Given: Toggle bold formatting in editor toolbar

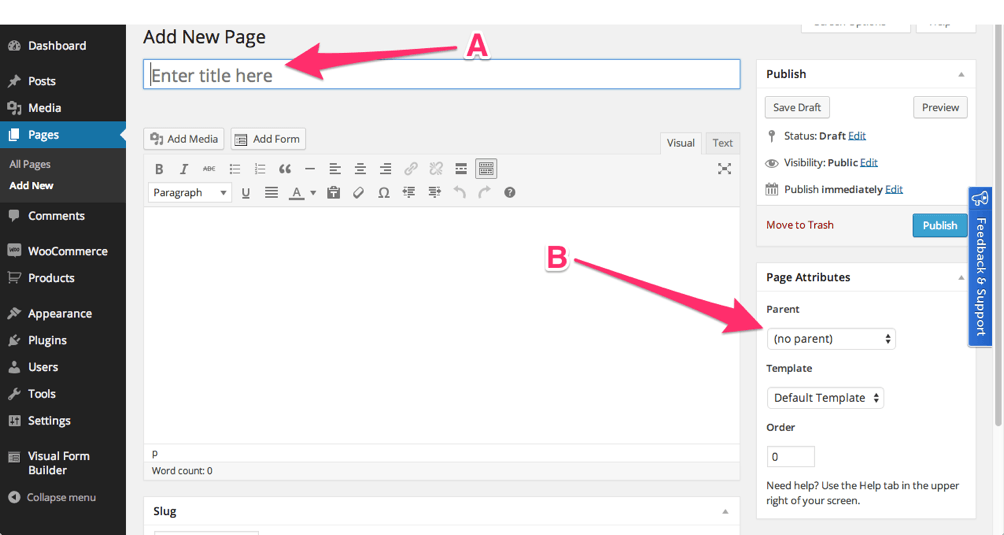Looking at the screenshot, I should (159, 169).
